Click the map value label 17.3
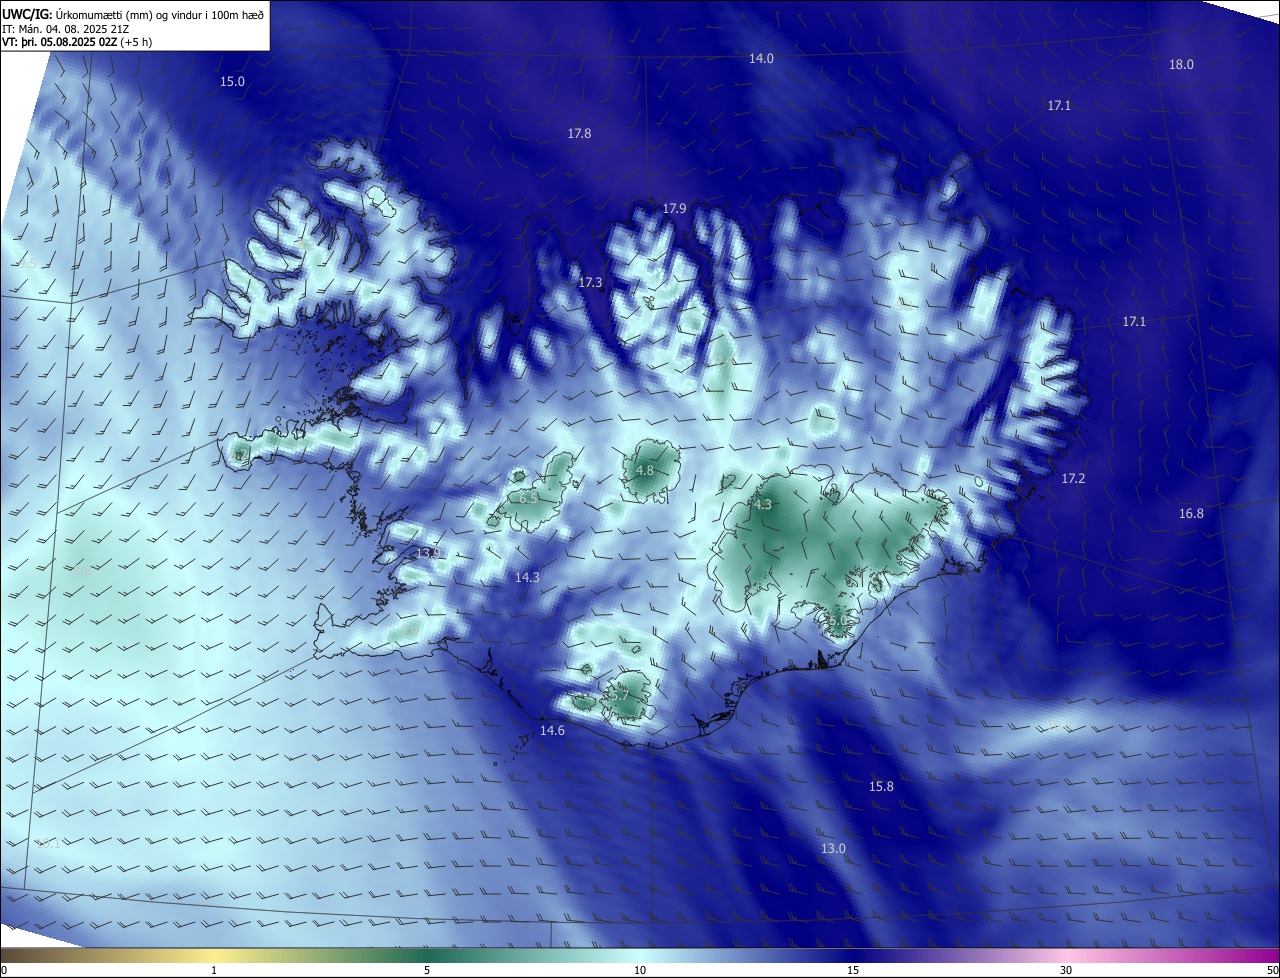 (590, 283)
